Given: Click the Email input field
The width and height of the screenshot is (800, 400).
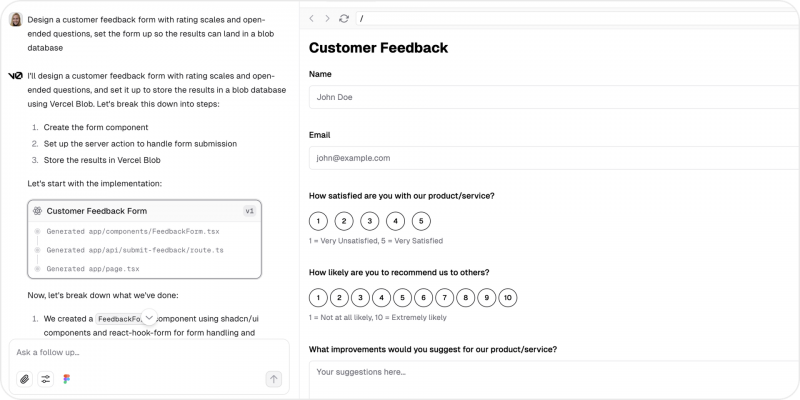Looking at the screenshot, I should coord(554,158).
